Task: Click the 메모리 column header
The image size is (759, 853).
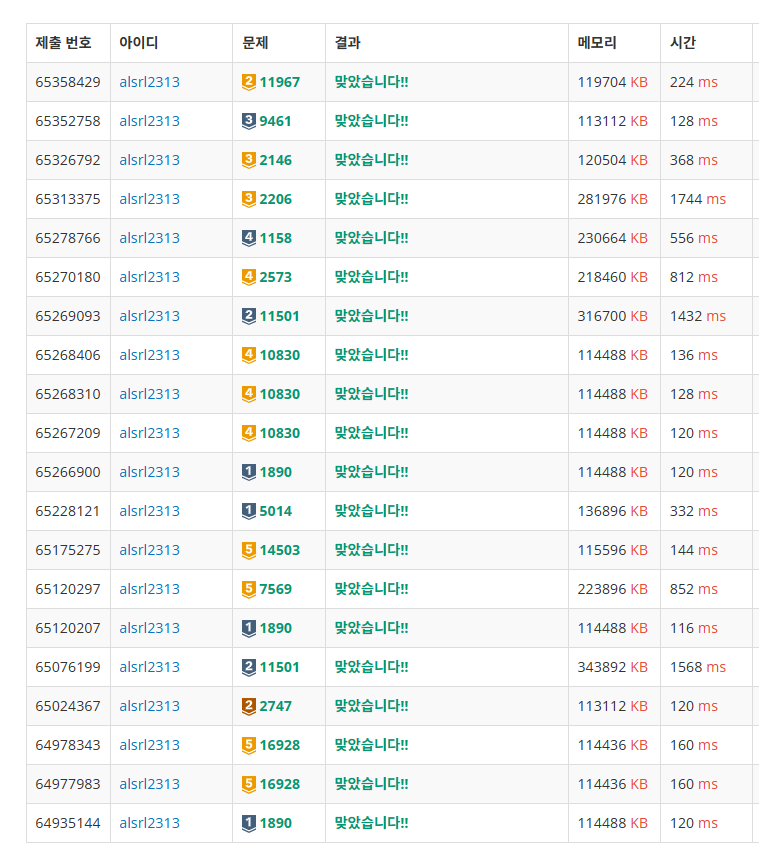Action: click(x=597, y=43)
